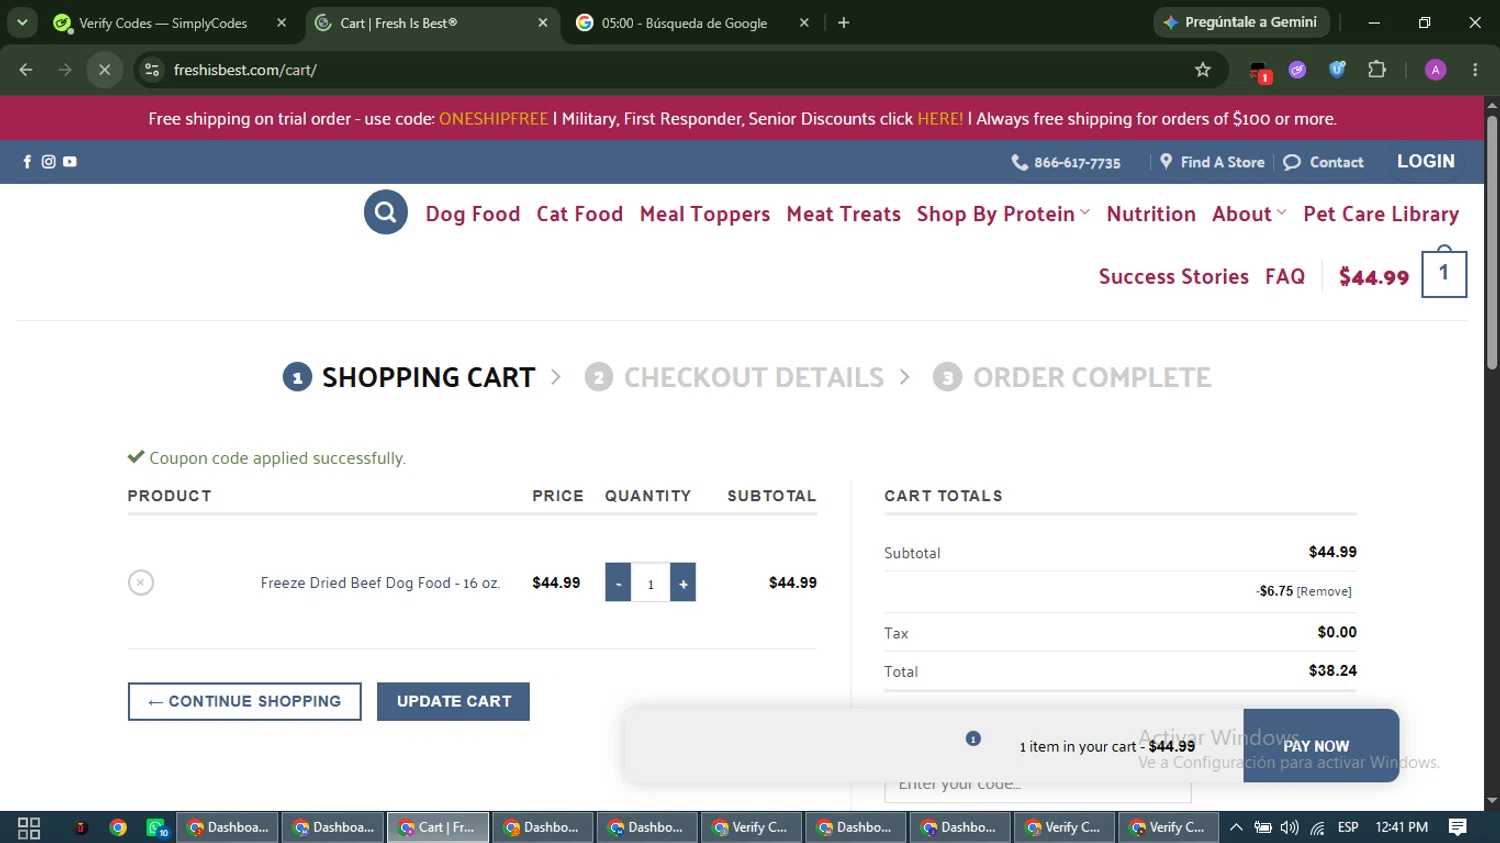This screenshot has width=1500, height=843.
Task: Click the HERE! discounts link
Action: tap(940, 119)
